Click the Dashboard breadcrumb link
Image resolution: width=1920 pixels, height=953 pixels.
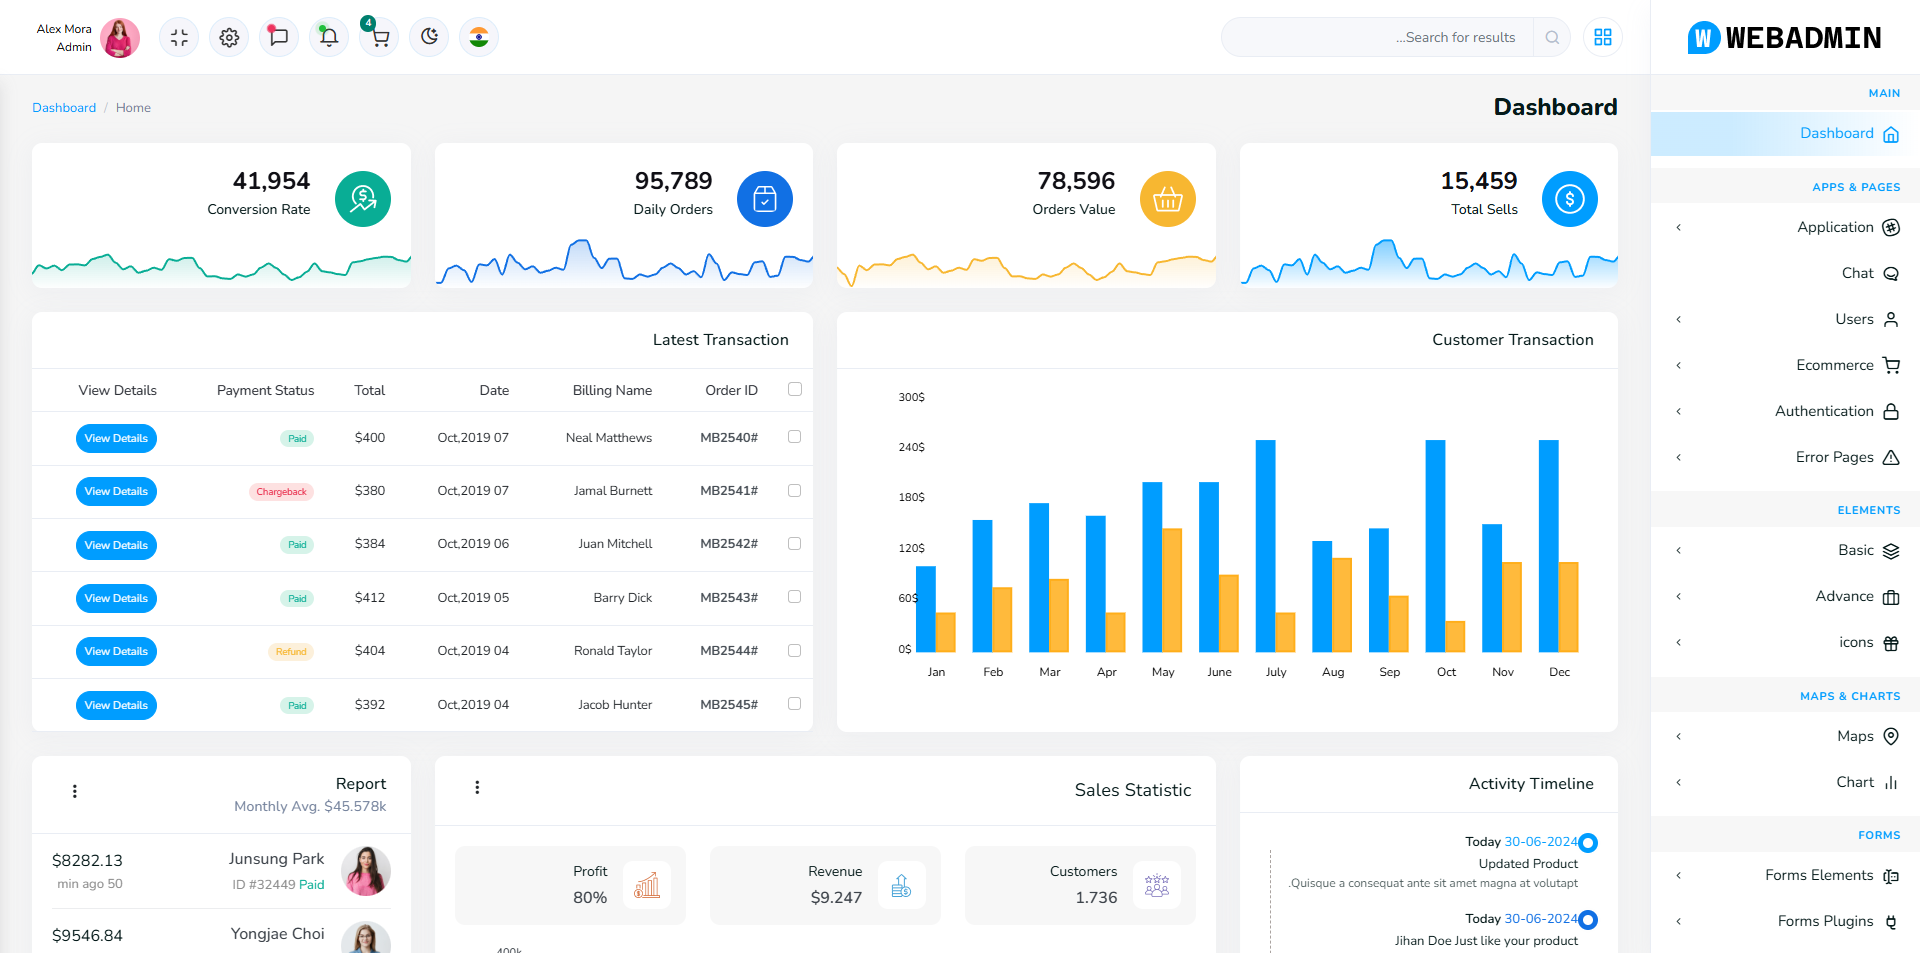64,108
